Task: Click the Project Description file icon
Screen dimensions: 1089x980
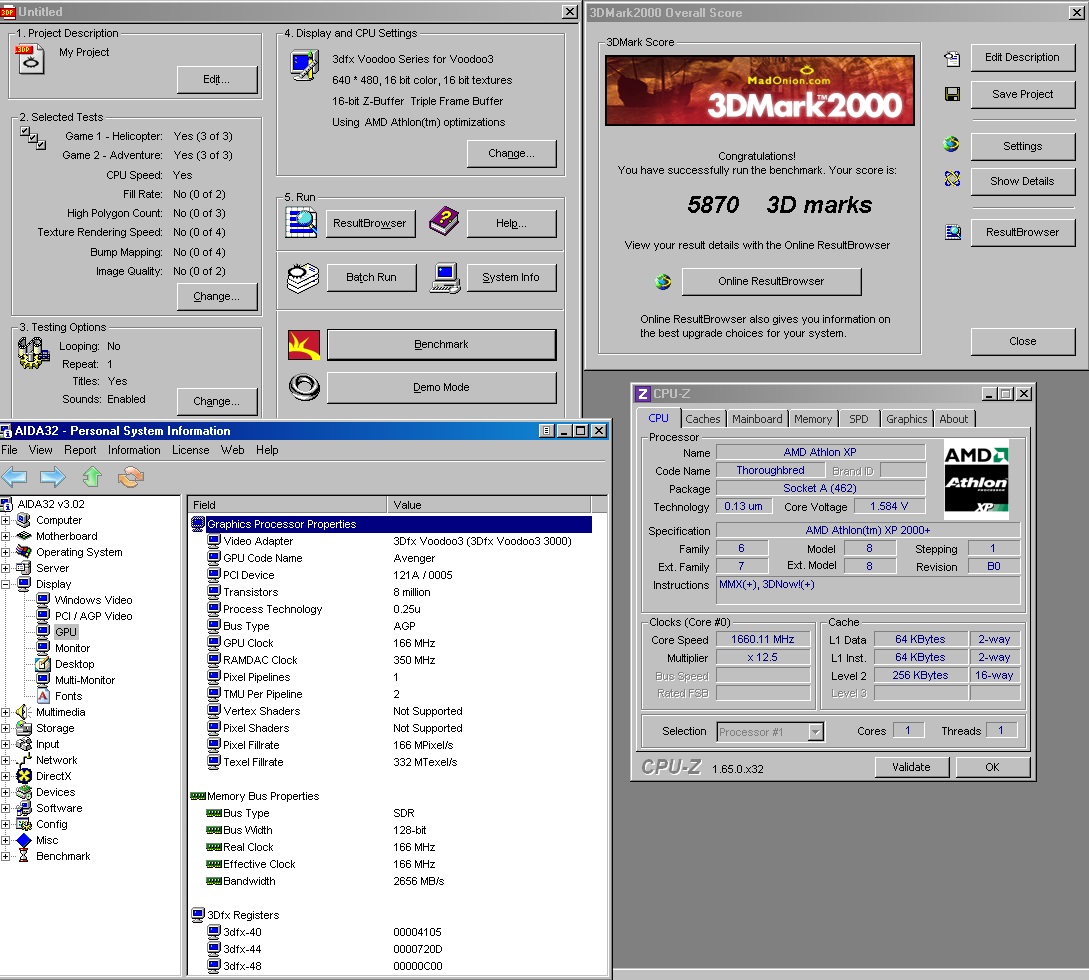Action: coord(29,59)
